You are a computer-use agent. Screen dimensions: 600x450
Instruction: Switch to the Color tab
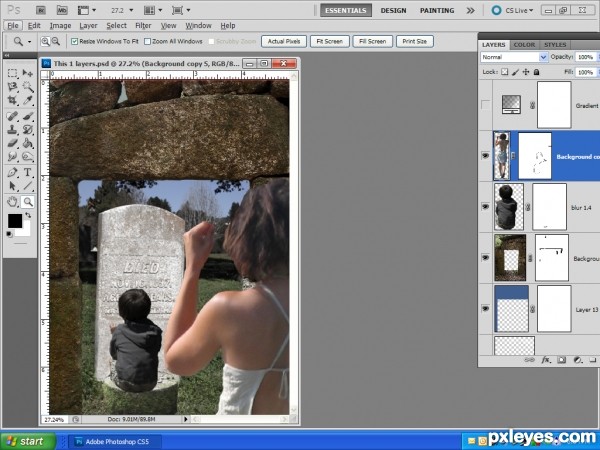point(524,45)
